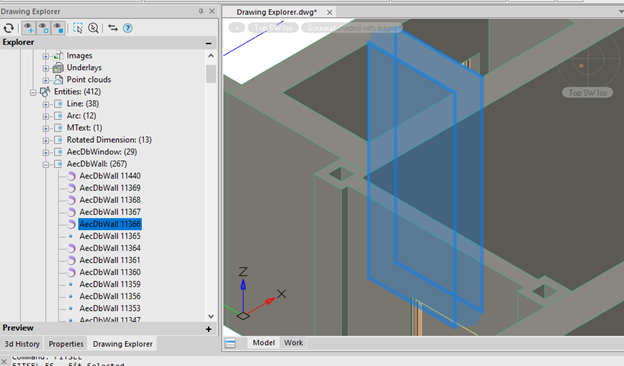This screenshot has height=366, width=624.
Task: Click the layout list icon beside Model
Action: pyautogui.click(x=230, y=343)
